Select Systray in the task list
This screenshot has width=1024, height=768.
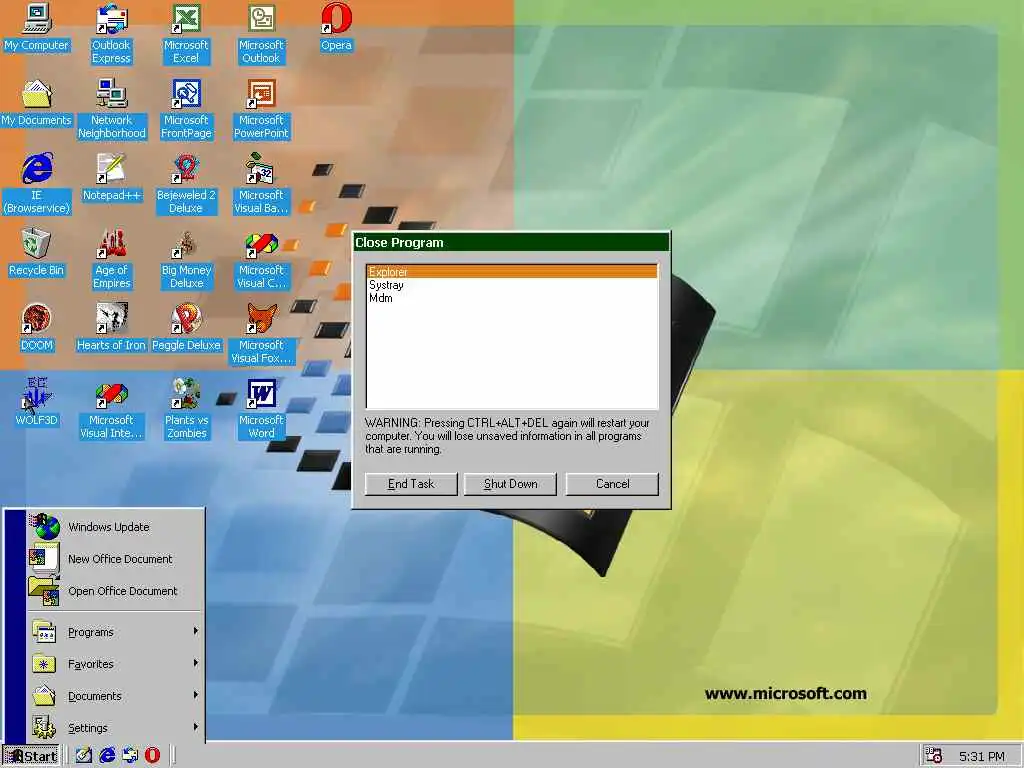512,285
